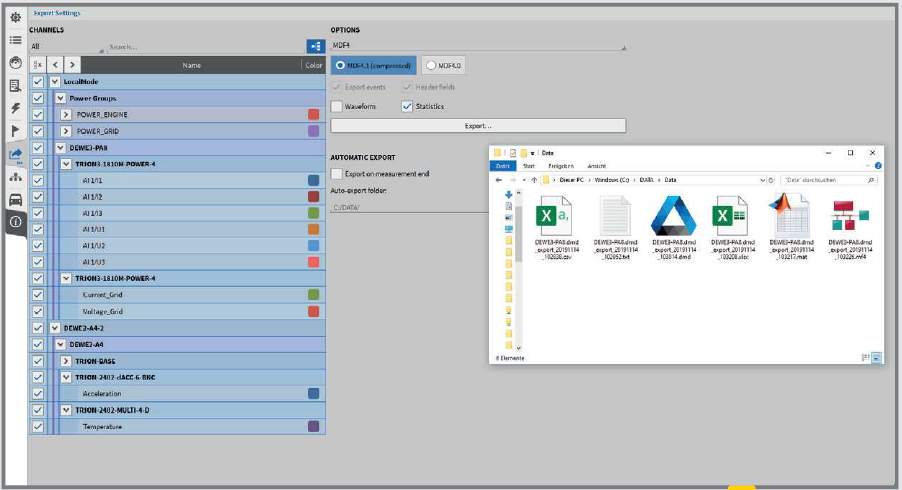Expand the POWER_GRID group
The width and height of the screenshot is (902, 490).
point(66,131)
